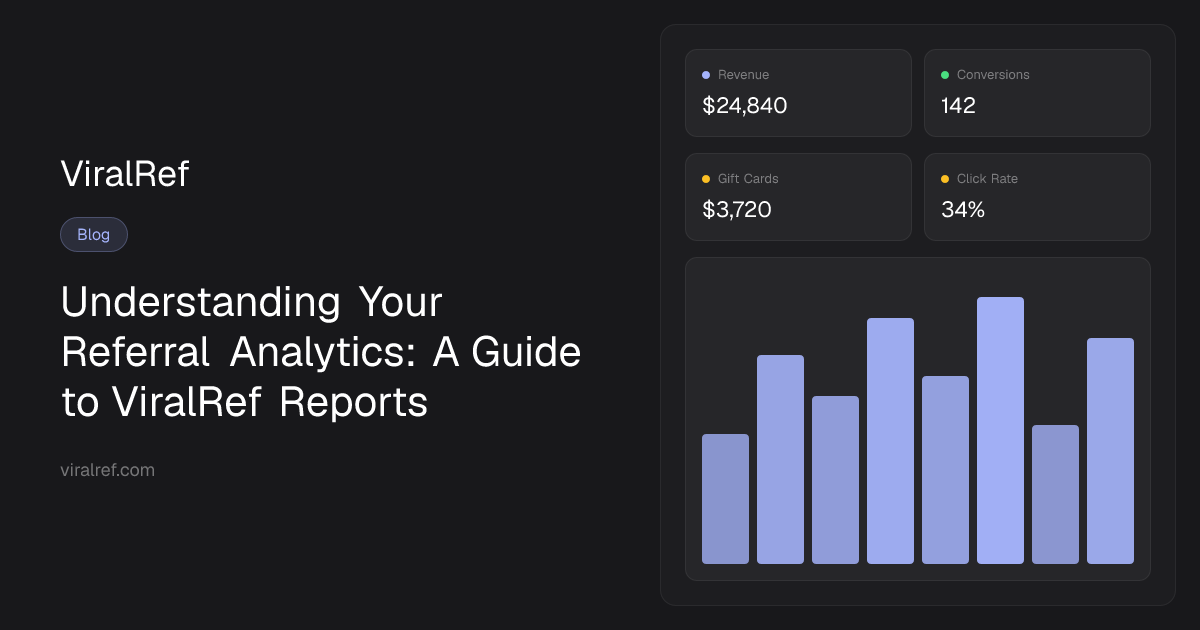
Task: Open the Revenue stat card
Action: point(798,93)
